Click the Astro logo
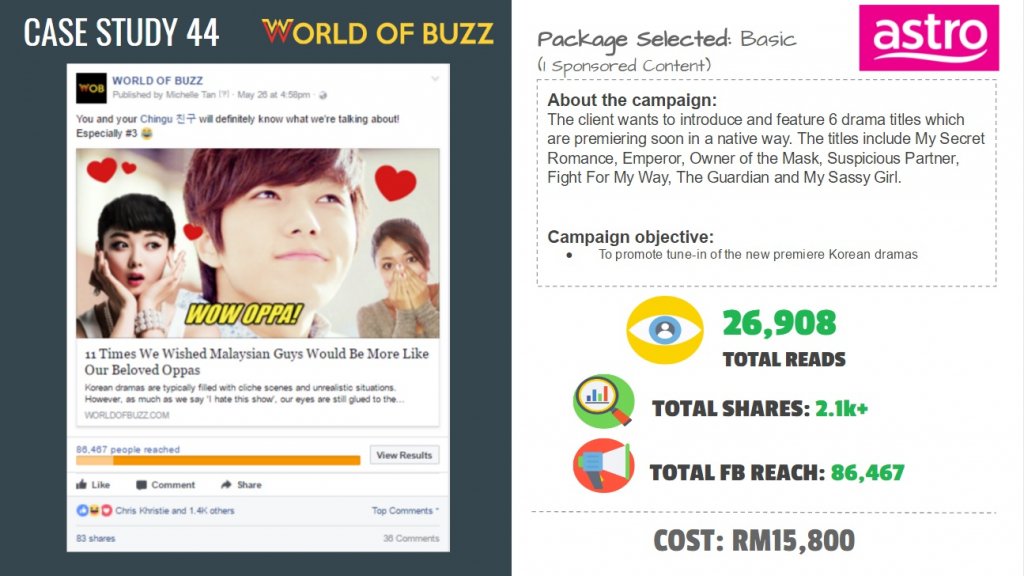1024x576 pixels. click(928, 38)
